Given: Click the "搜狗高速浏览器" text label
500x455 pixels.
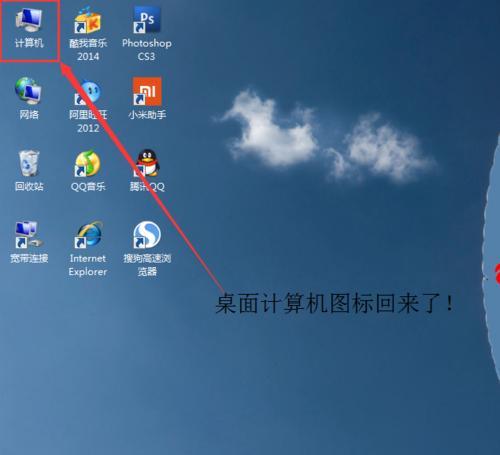Looking at the screenshot, I should coord(147,265).
